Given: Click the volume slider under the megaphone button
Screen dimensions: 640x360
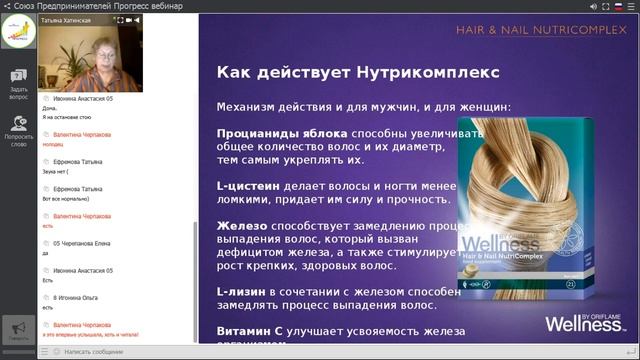Looking at the screenshot, I should pyautogui.click(x=18, y=352).
